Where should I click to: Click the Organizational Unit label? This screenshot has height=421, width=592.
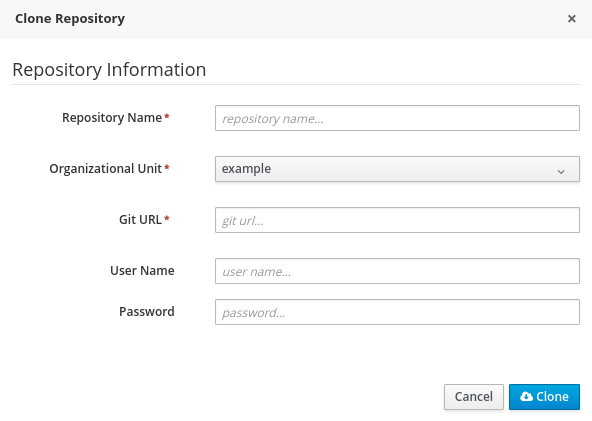point(106,169)
